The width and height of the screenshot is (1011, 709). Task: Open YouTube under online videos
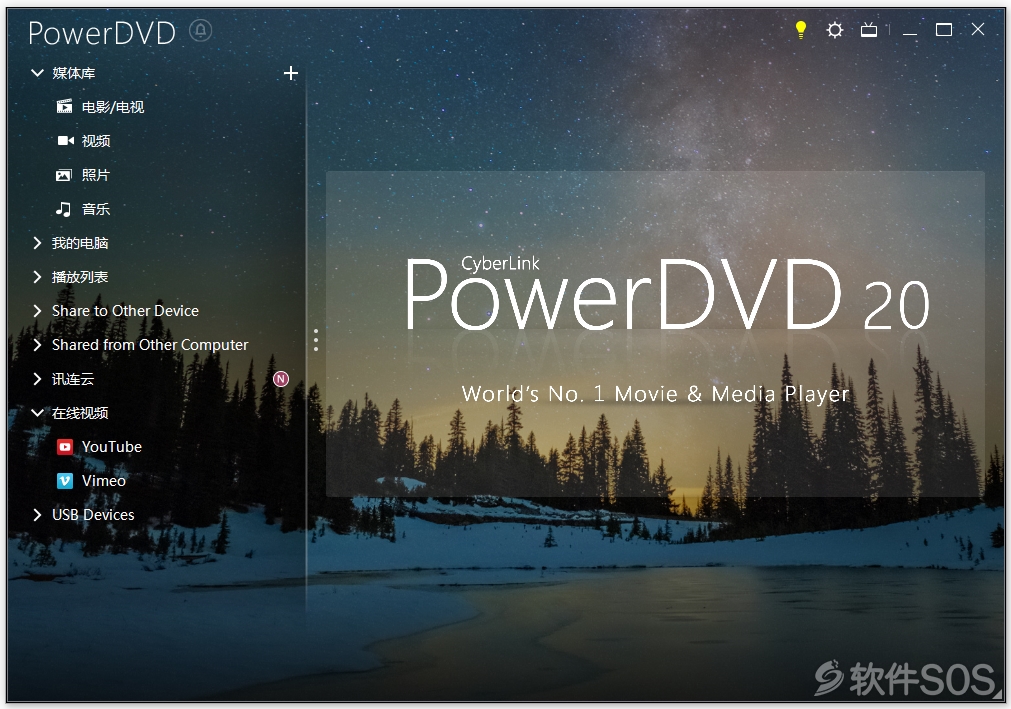pyautogui.click(x=112, y=447)
